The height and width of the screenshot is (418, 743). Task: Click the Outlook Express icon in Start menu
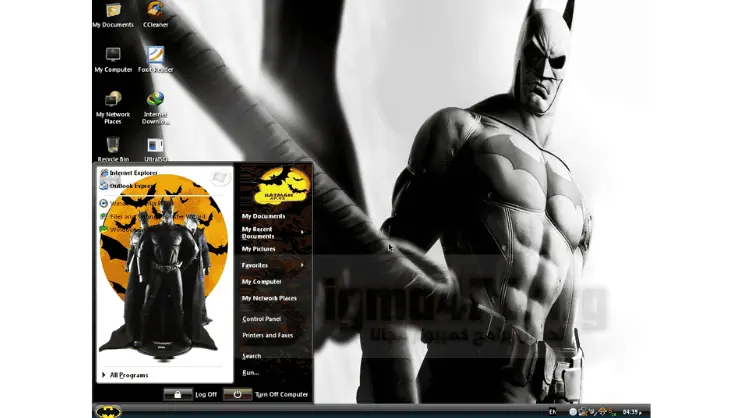click(x=104, y=186)
